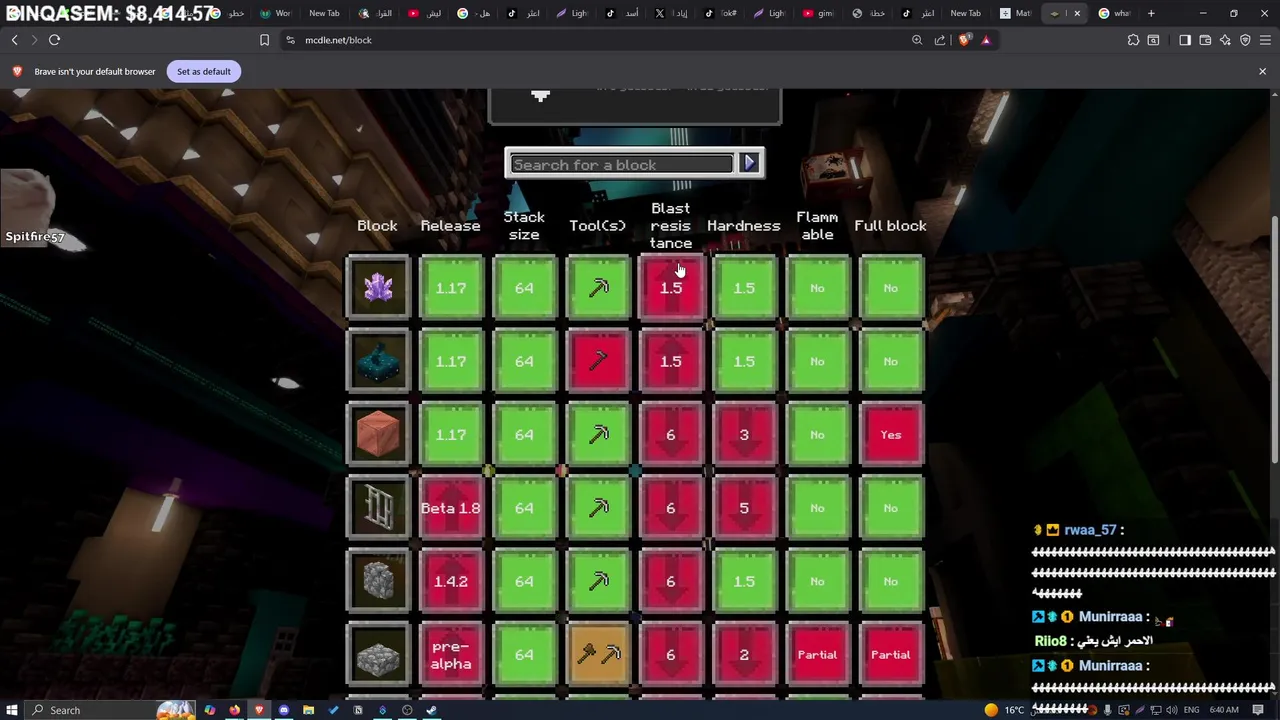The image size is (1280, 720).
Task: Click the 'Partial' full block cell
Action: coord(891,655)
